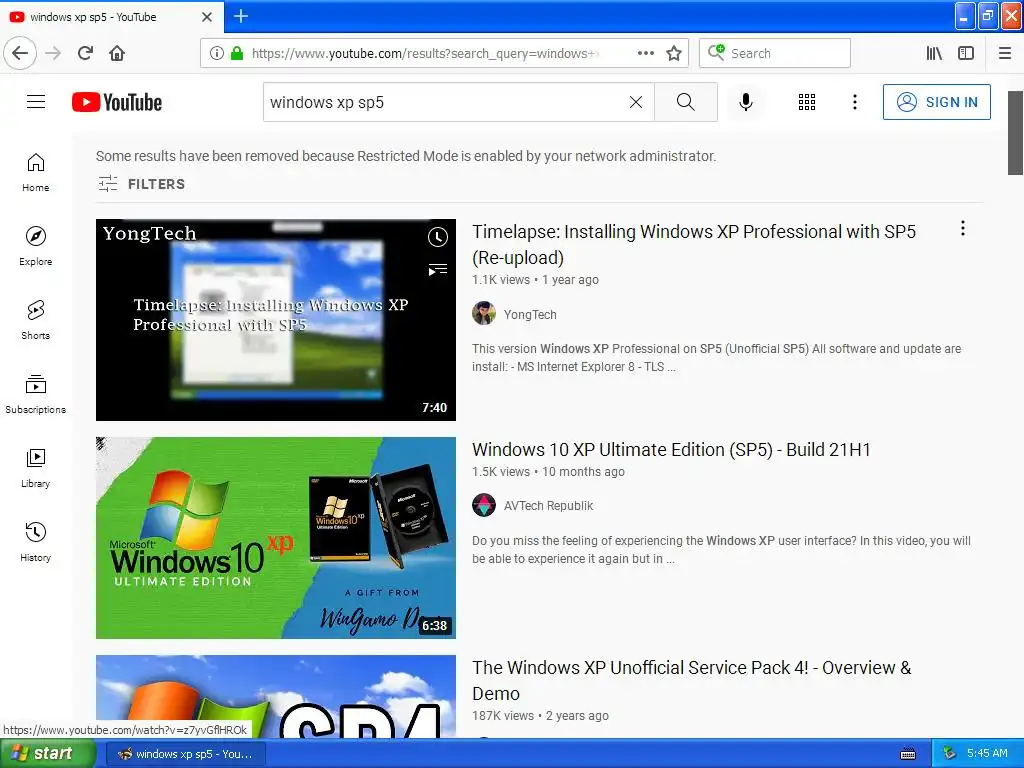1024x768 pixels.
Task: Open the Windows Start button
Action: point(47,753)
